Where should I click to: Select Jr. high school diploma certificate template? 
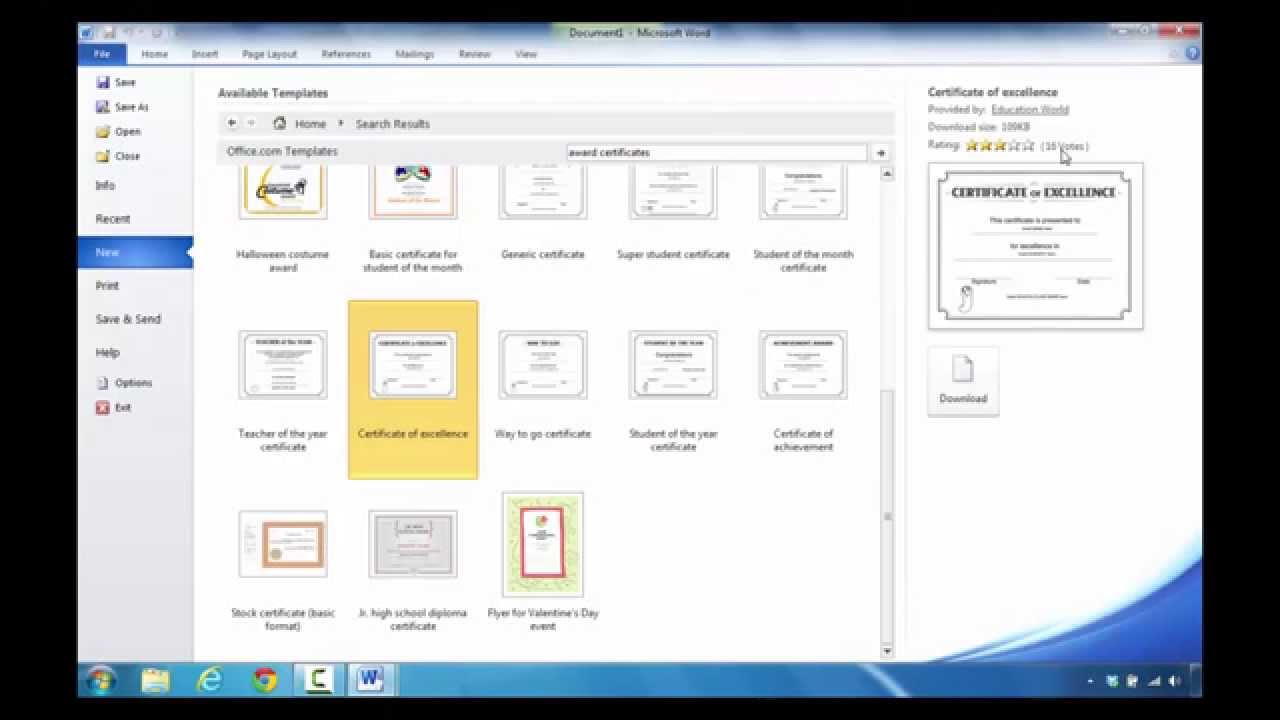[x=413, y=570]
